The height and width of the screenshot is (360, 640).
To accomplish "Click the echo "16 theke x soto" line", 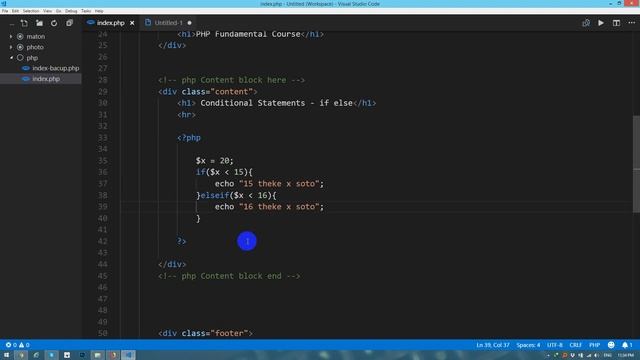I will pyautogui.click(x=269, y=207).
